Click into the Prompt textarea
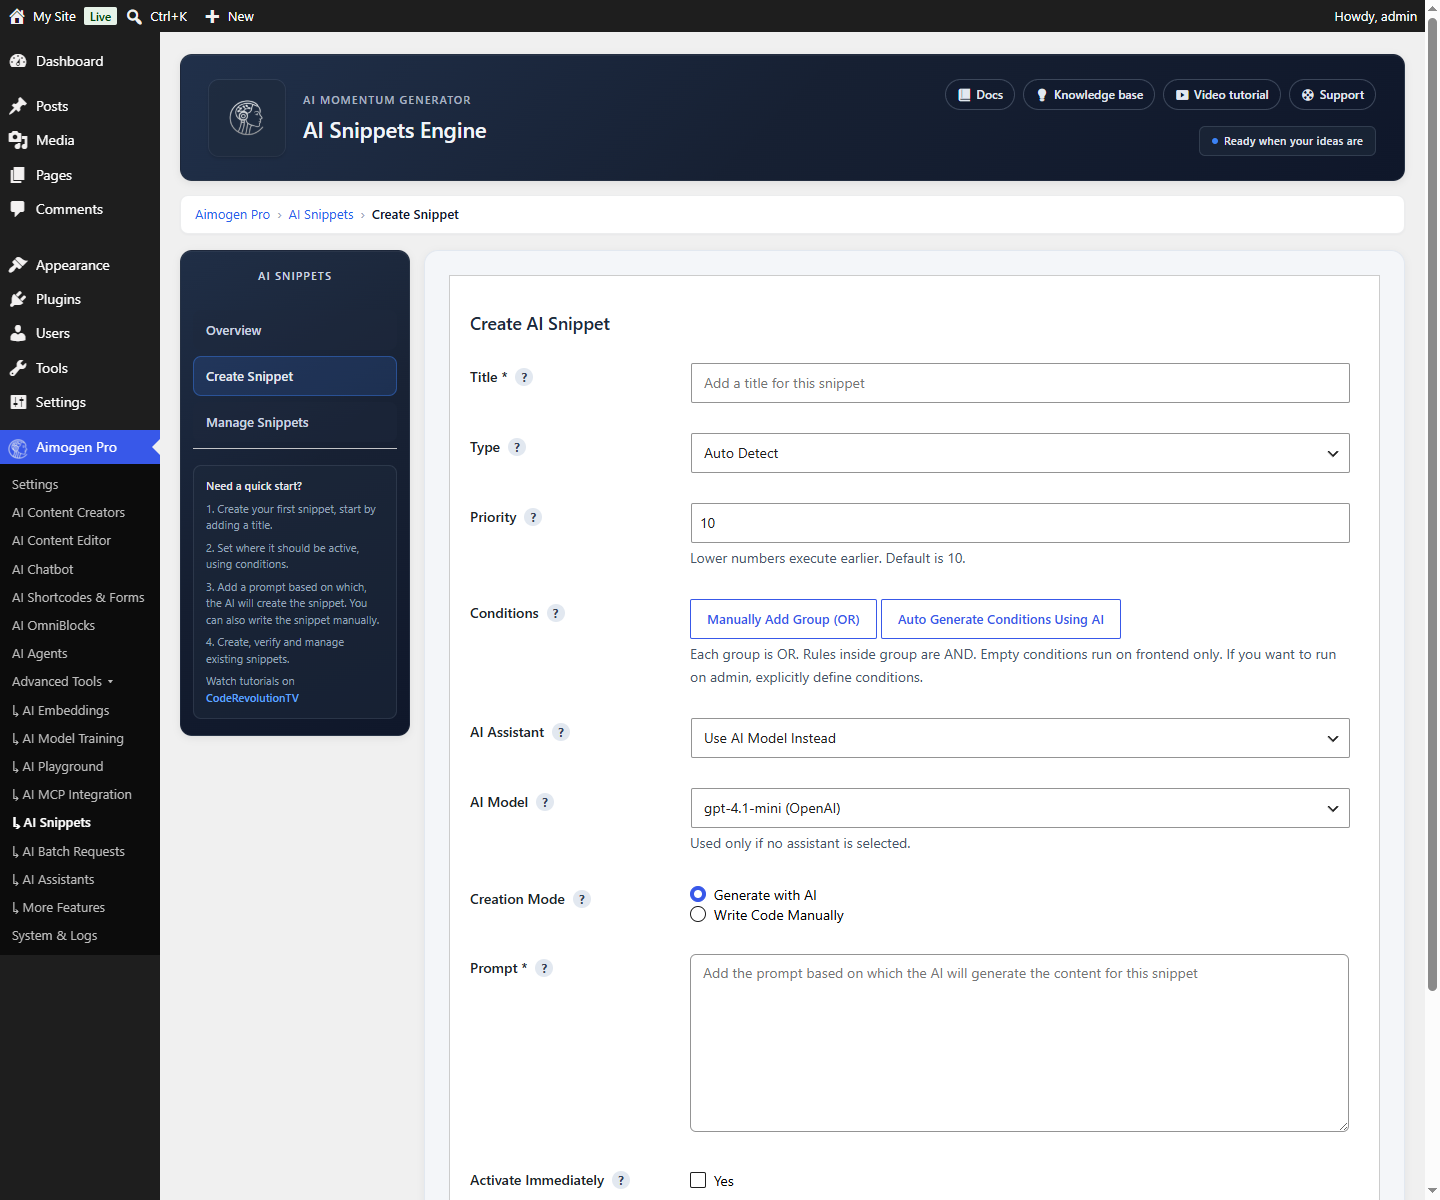1440x1200 pixels. (1019, 1043)
